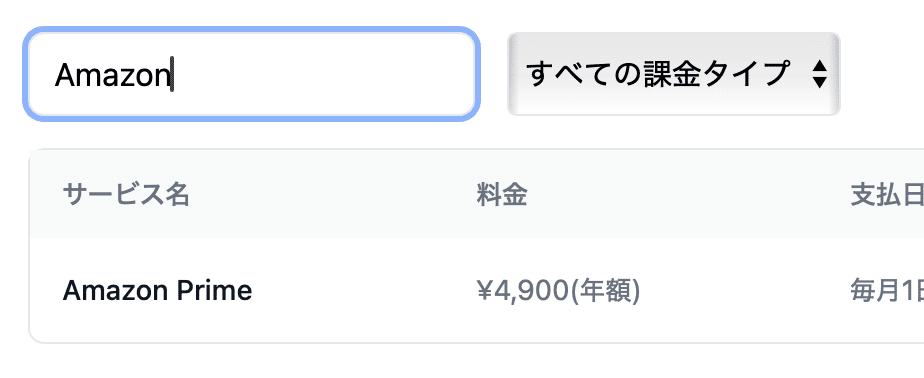Click the table header row background
924x378 pixels.
tap(477, 194)
